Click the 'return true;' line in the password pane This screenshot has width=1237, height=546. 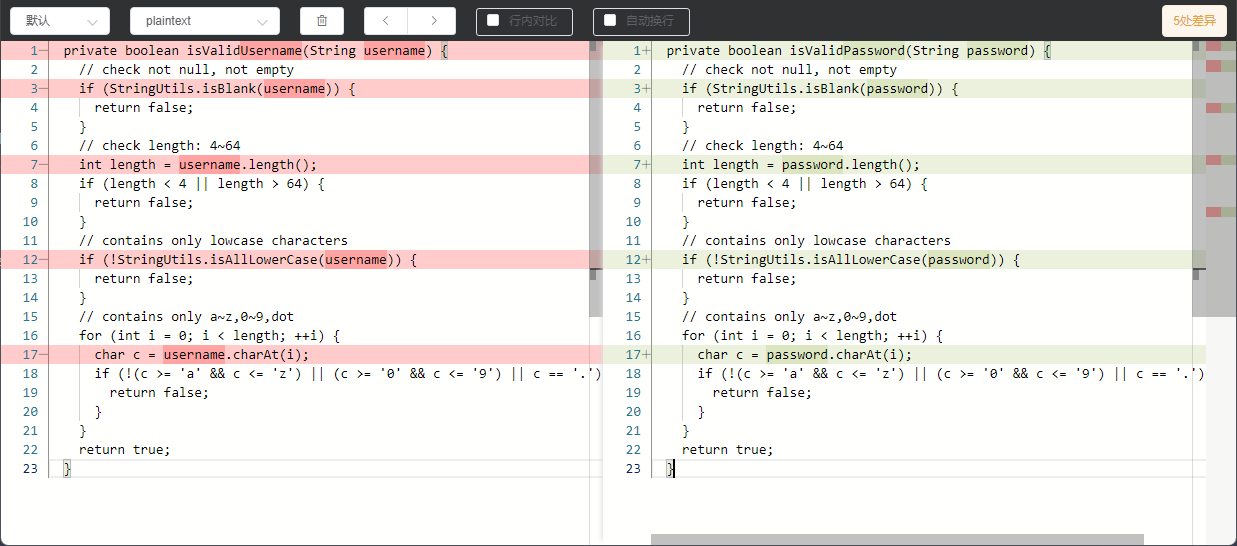727,449
